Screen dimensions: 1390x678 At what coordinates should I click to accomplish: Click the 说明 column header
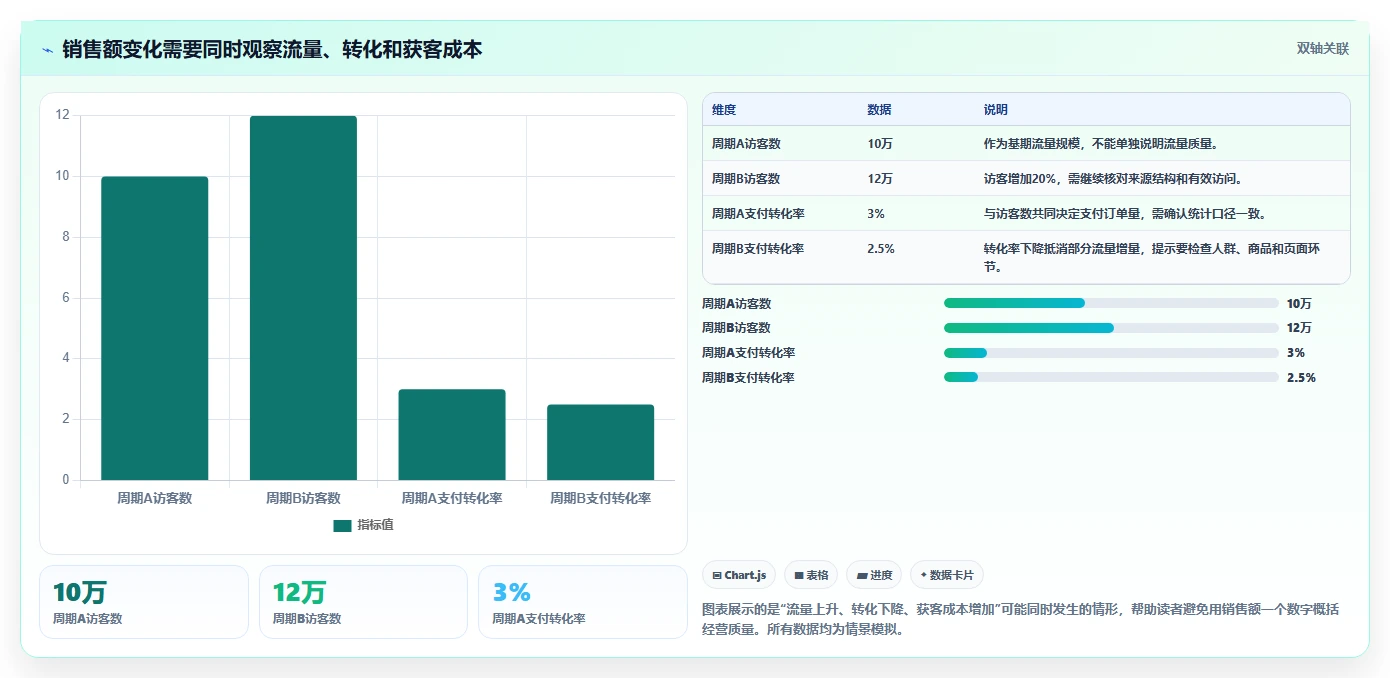click(996, 110)
